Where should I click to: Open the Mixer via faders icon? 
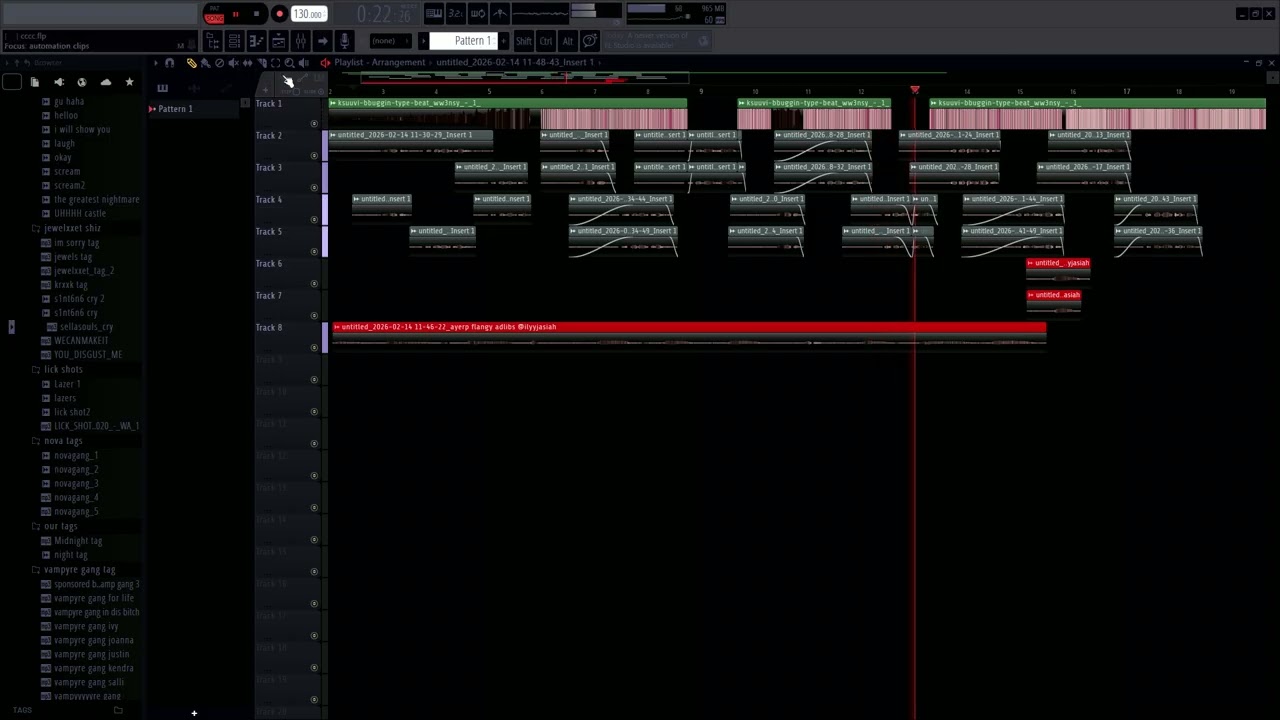301,41
